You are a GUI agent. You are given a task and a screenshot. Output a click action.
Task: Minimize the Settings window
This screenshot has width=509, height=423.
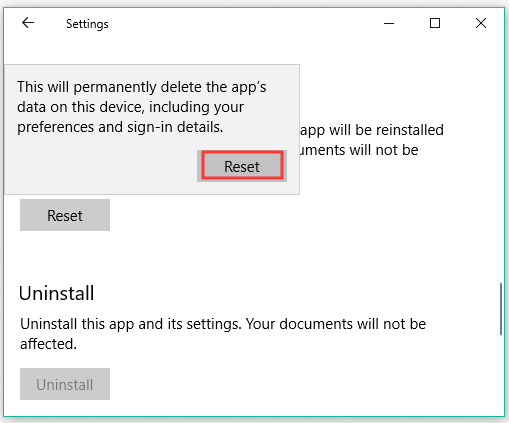click(389, 23)
